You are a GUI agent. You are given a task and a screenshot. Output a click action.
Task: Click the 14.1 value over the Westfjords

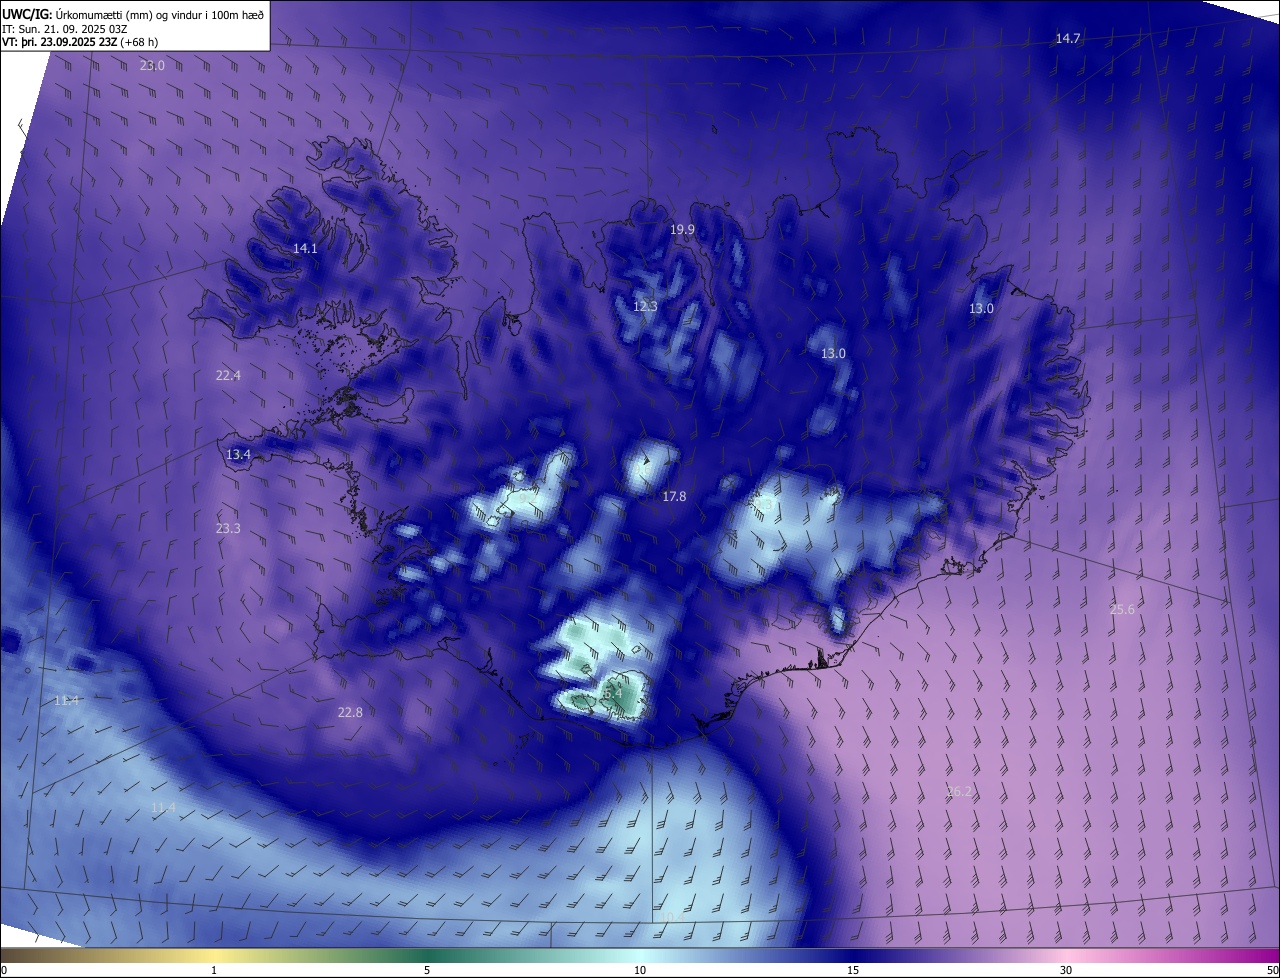click(x=305, y=248)
